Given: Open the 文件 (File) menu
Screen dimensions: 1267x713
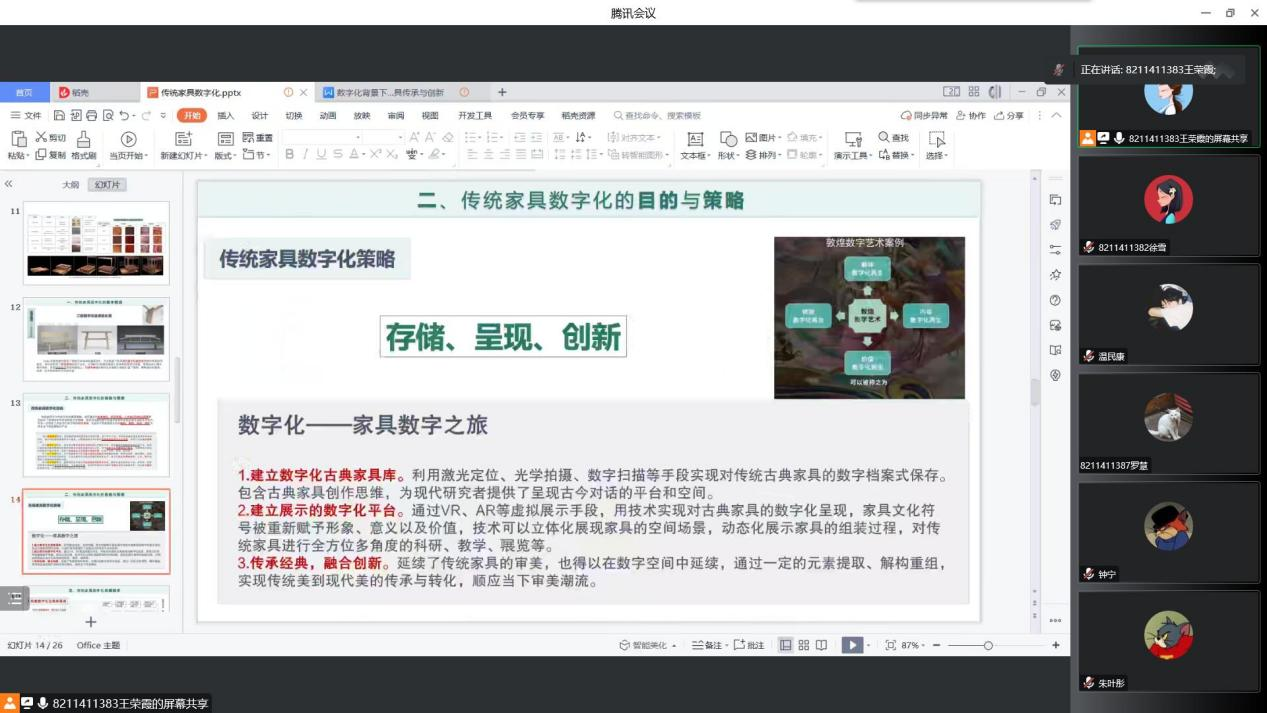Looking at the screenshot, I should tap(27, 116).
